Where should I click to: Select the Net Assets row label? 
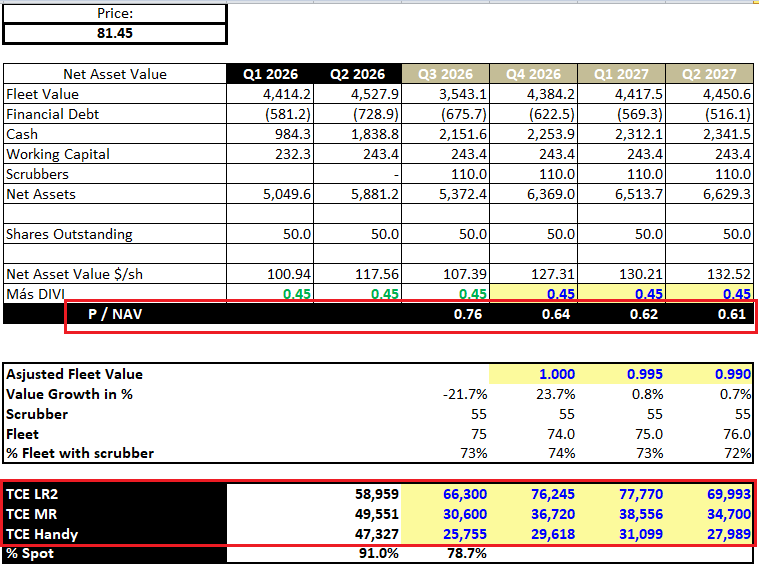click(x=115, y=194)
